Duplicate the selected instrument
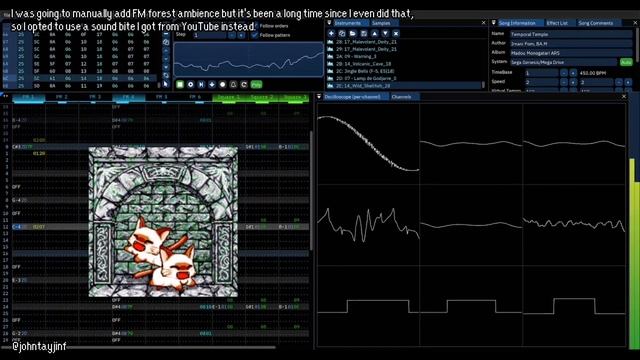This screenshot has height=360, width=640. [x=342, y=33]
